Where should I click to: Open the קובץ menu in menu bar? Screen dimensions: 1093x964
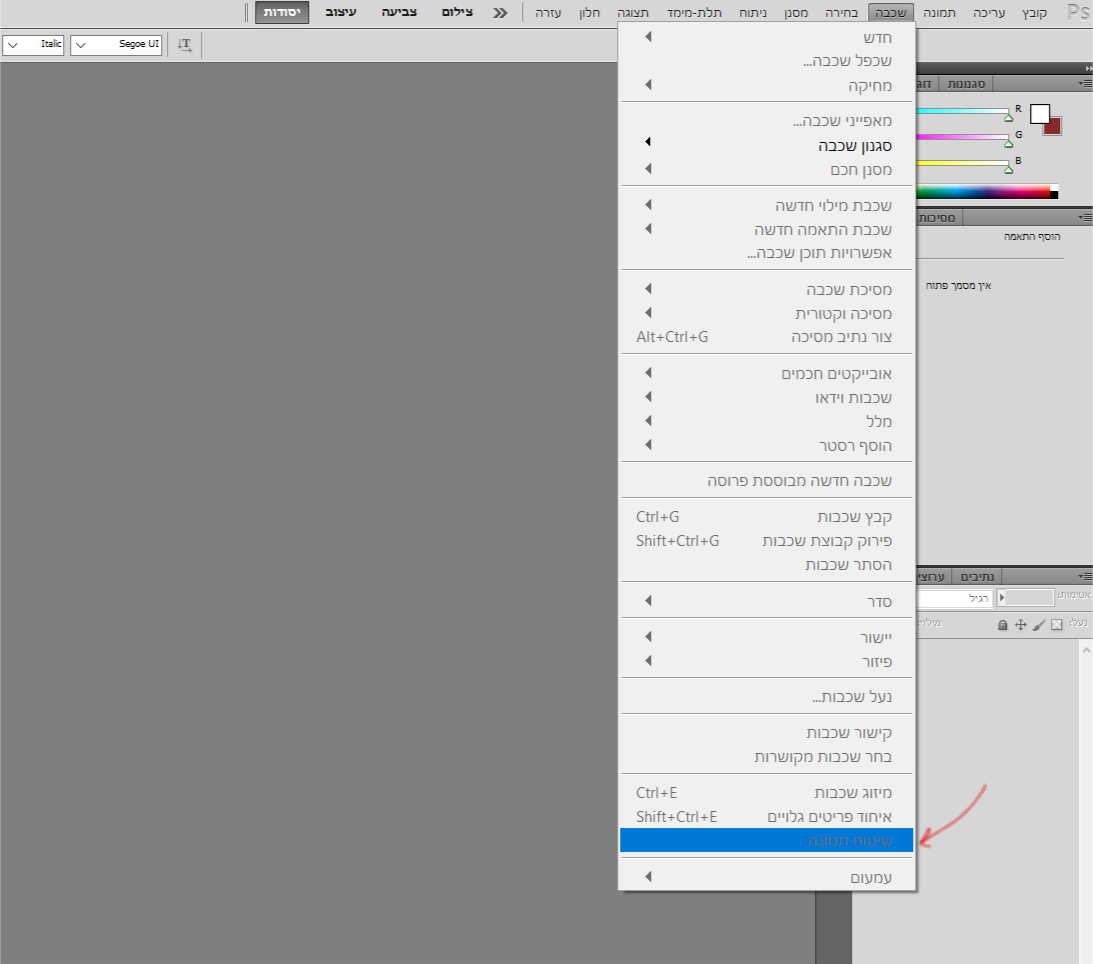[x=1034, y=13]
